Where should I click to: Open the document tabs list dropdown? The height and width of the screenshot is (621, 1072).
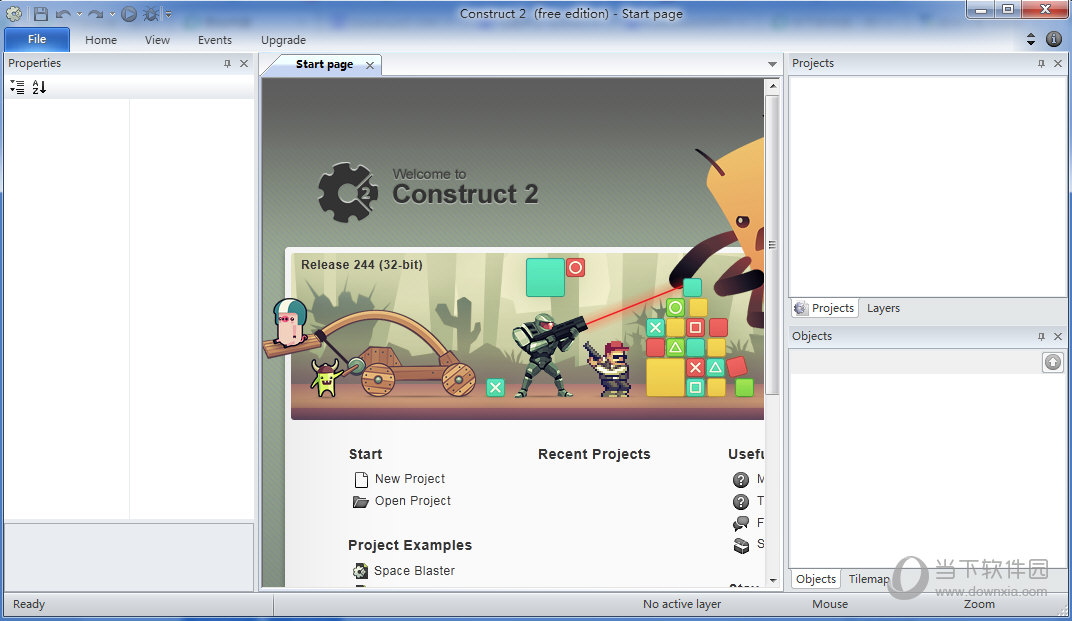click(772, 64)
